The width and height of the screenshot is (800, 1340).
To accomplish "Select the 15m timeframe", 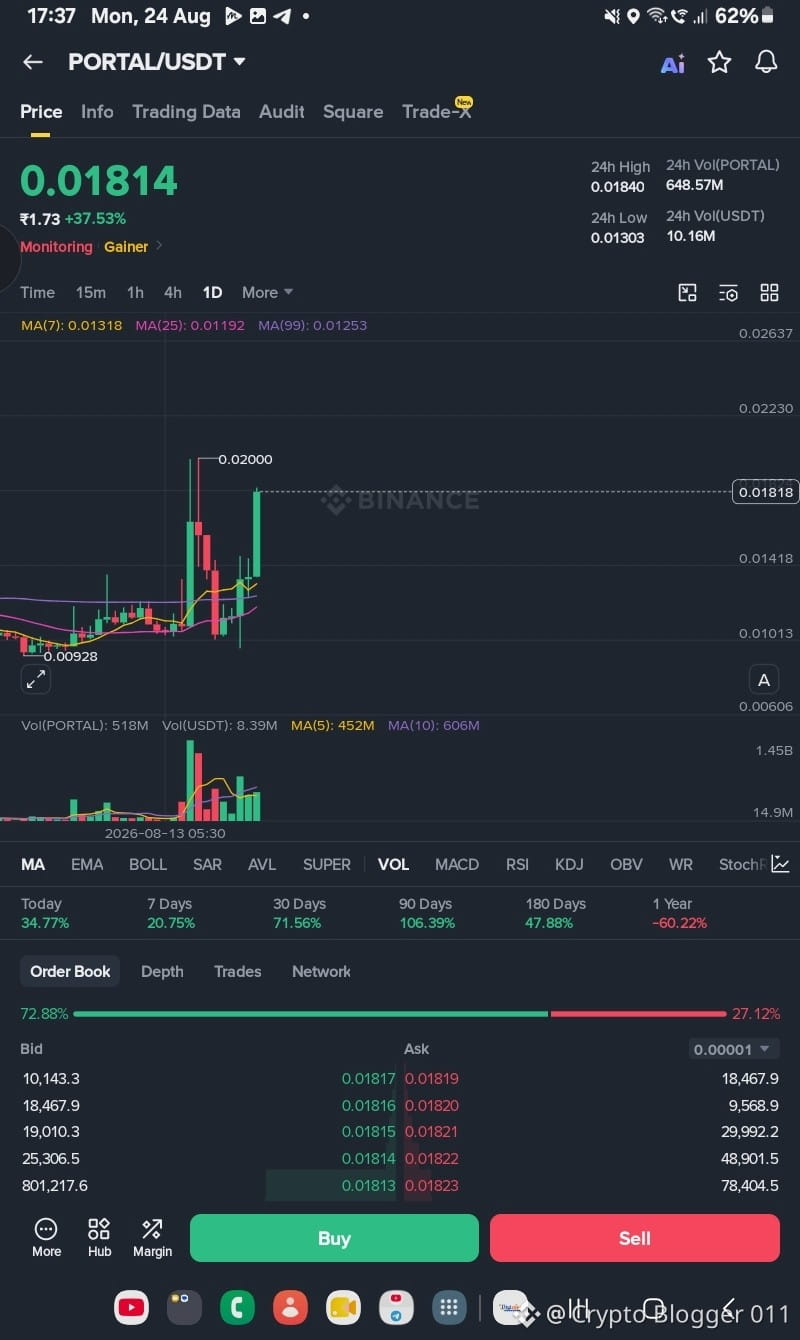I will [91, 293].
